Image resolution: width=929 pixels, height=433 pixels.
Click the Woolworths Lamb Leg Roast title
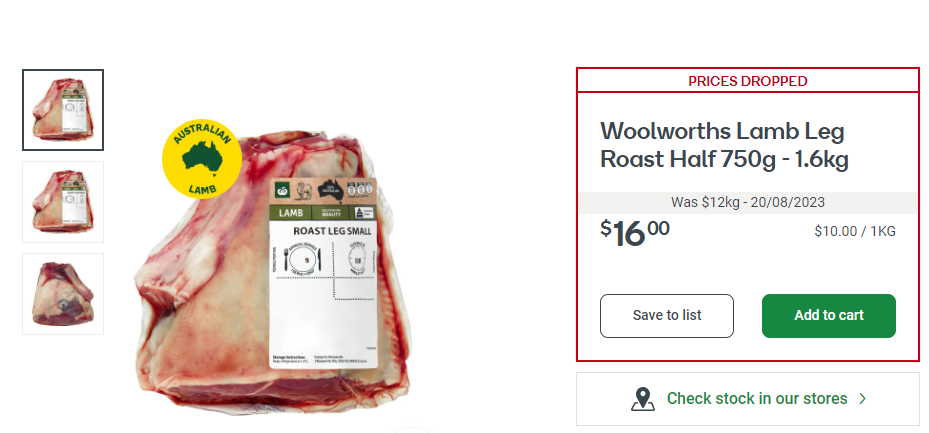(x=724, y=145)
